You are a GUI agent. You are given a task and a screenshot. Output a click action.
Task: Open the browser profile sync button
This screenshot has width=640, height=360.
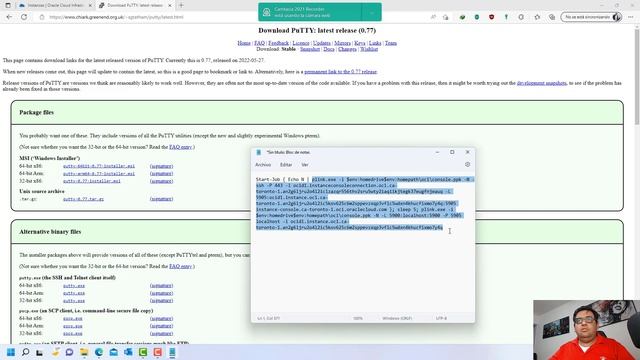(x=591, y=17)
